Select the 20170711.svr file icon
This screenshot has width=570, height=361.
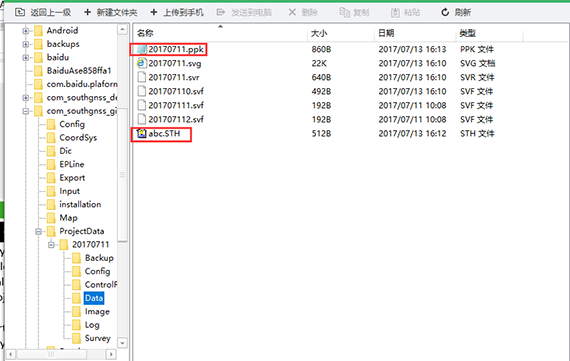tap(142, 77)
